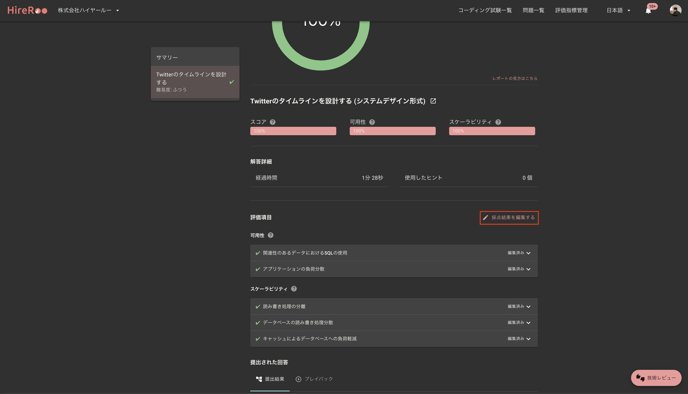Image resolution: width=688 pixels, height=394 pixels.
Task: Click green checkmark on sidebar Twitter item
Action: click(x=232, y=82)
